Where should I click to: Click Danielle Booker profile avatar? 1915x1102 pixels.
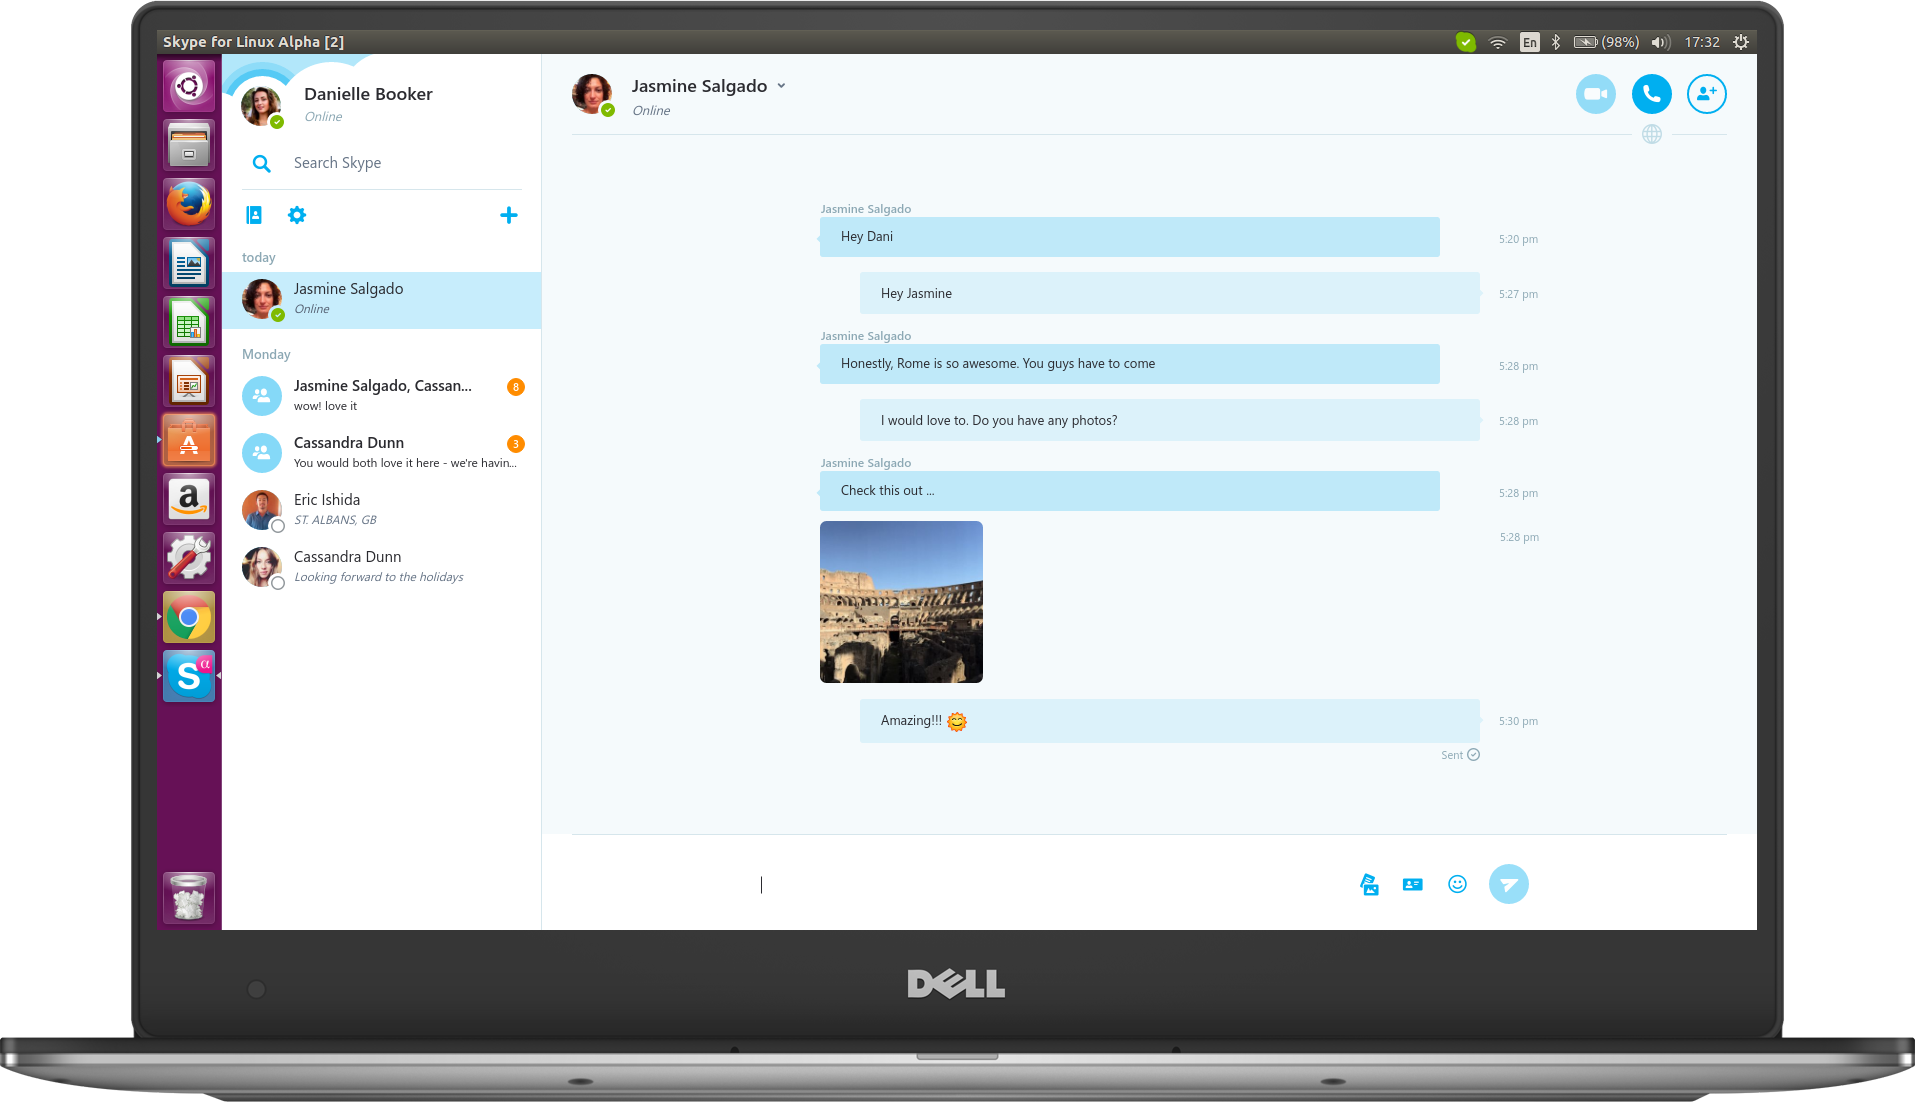coord(261,105)
